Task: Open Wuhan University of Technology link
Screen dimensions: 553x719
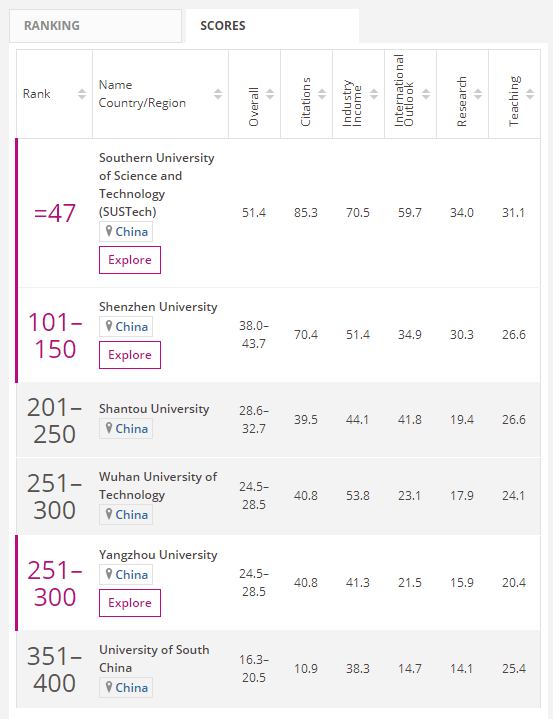Action: click(158, 486)
